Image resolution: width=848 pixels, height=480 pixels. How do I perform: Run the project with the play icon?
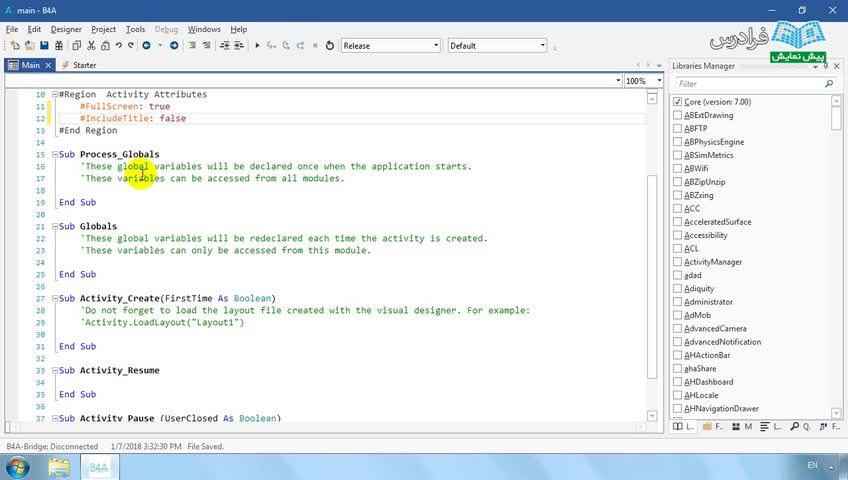pos(257,46)
